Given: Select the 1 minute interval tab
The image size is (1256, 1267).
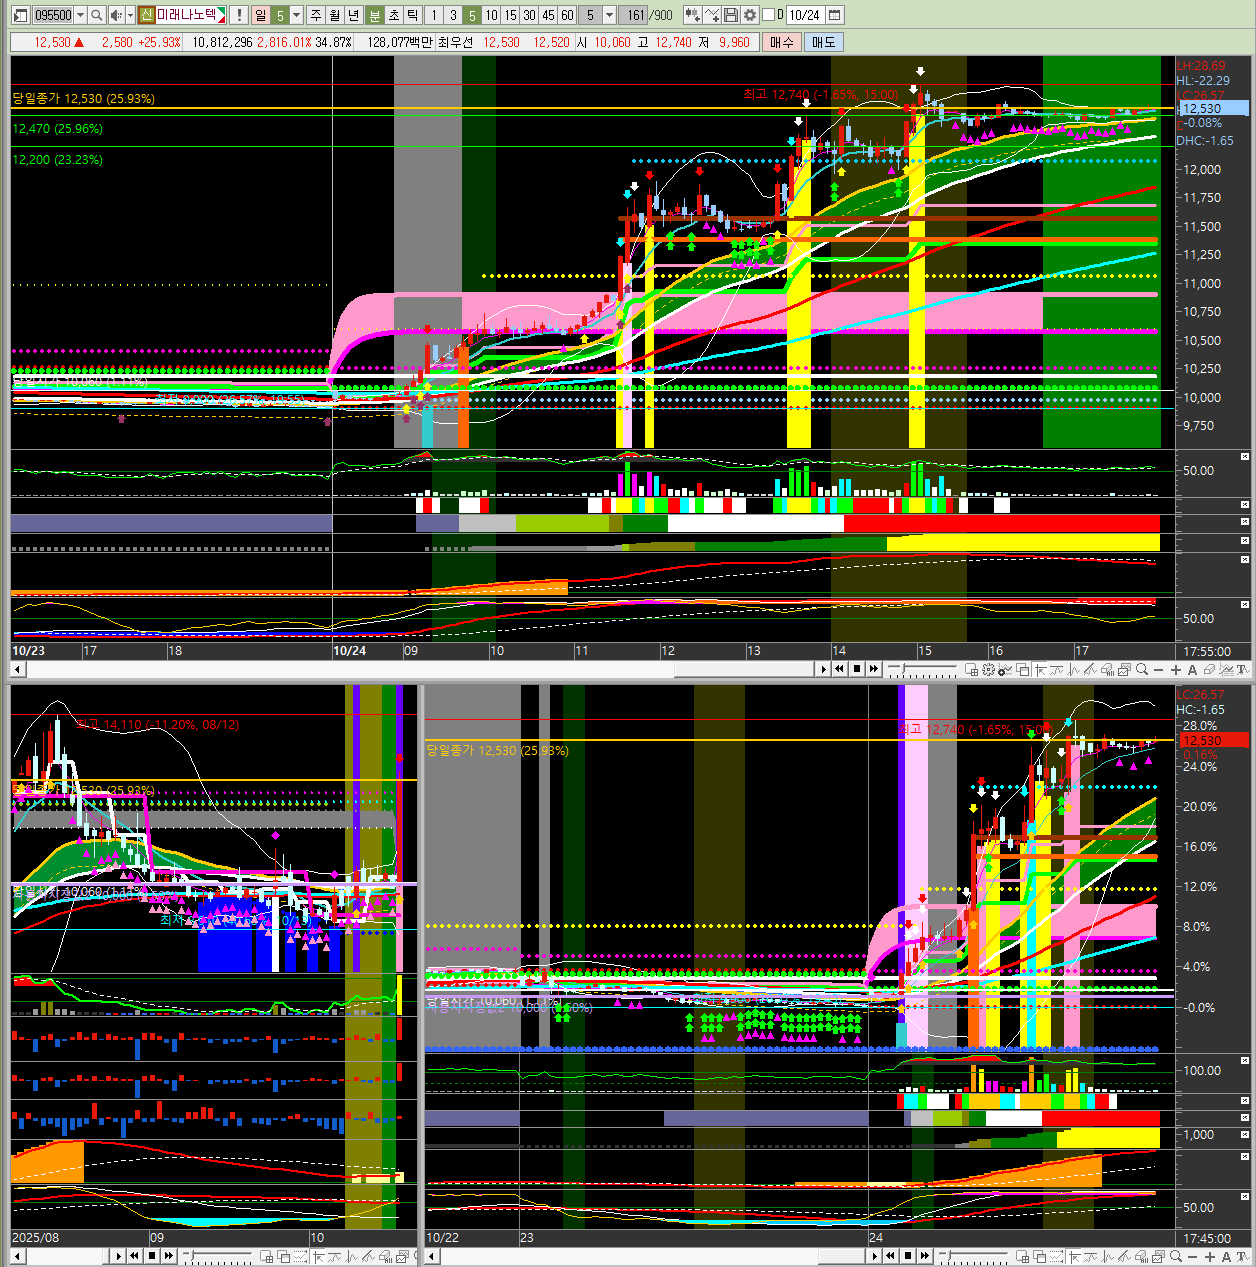Looking at the screenshot, I should [434, 15].
